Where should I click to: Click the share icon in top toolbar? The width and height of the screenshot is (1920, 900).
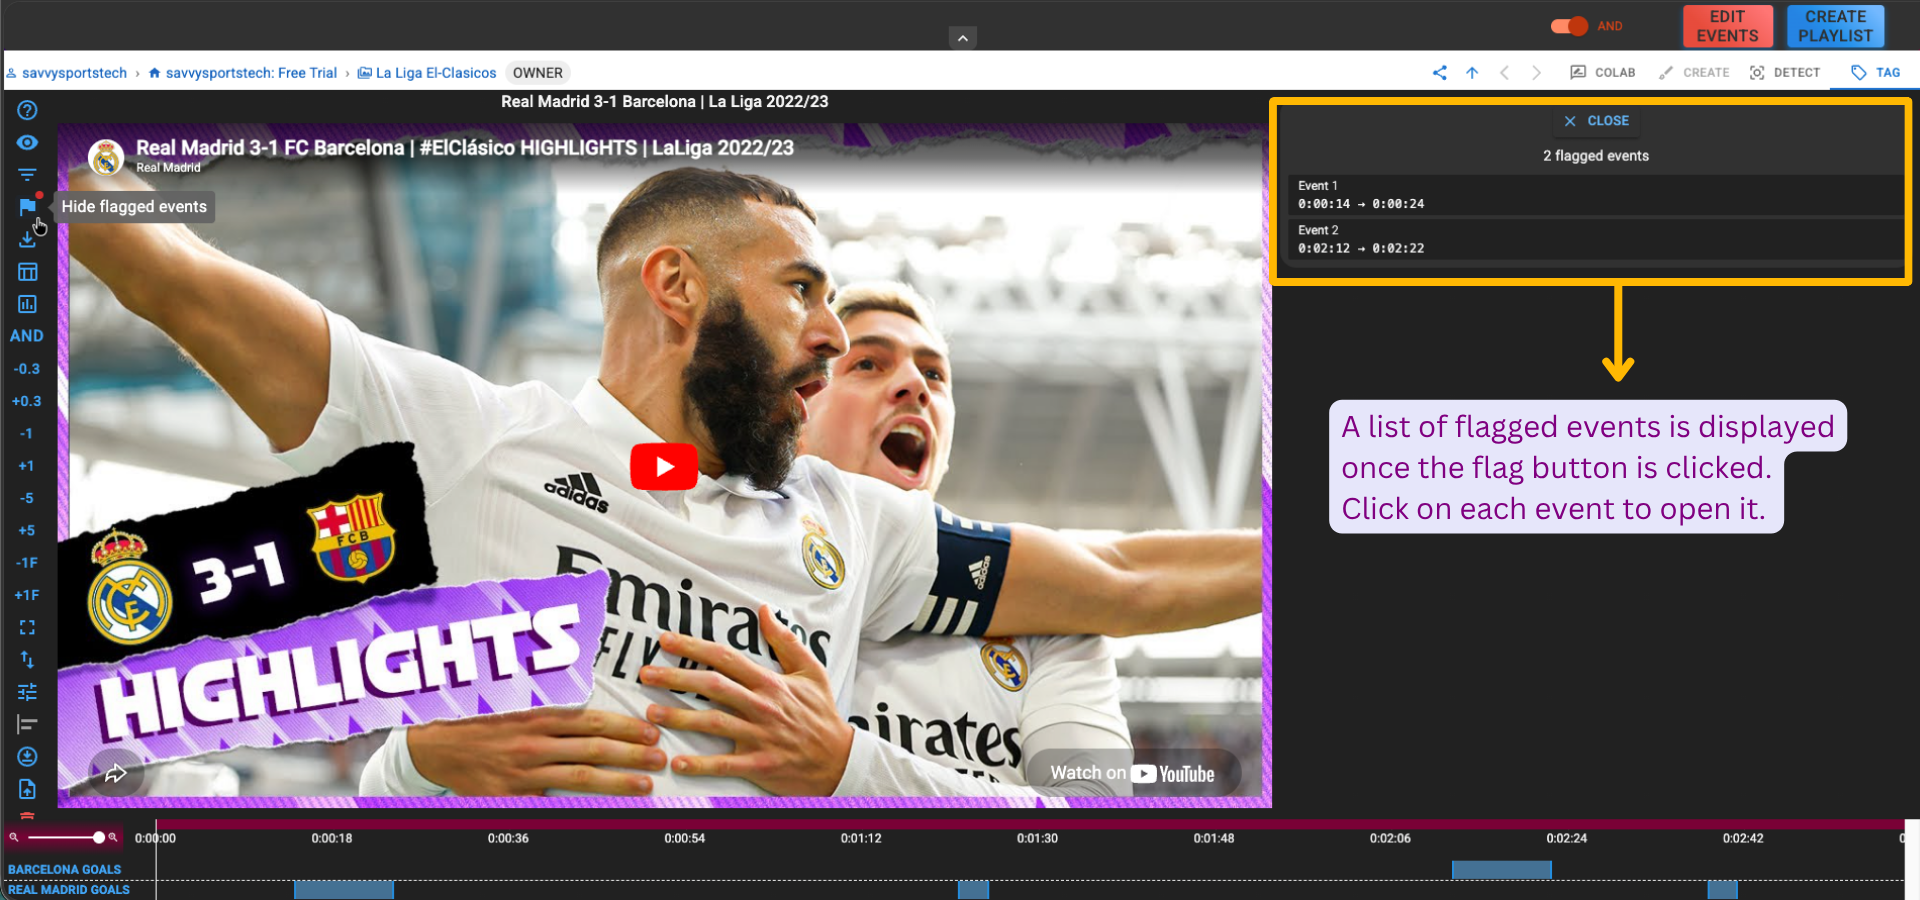click(1439, 73)
